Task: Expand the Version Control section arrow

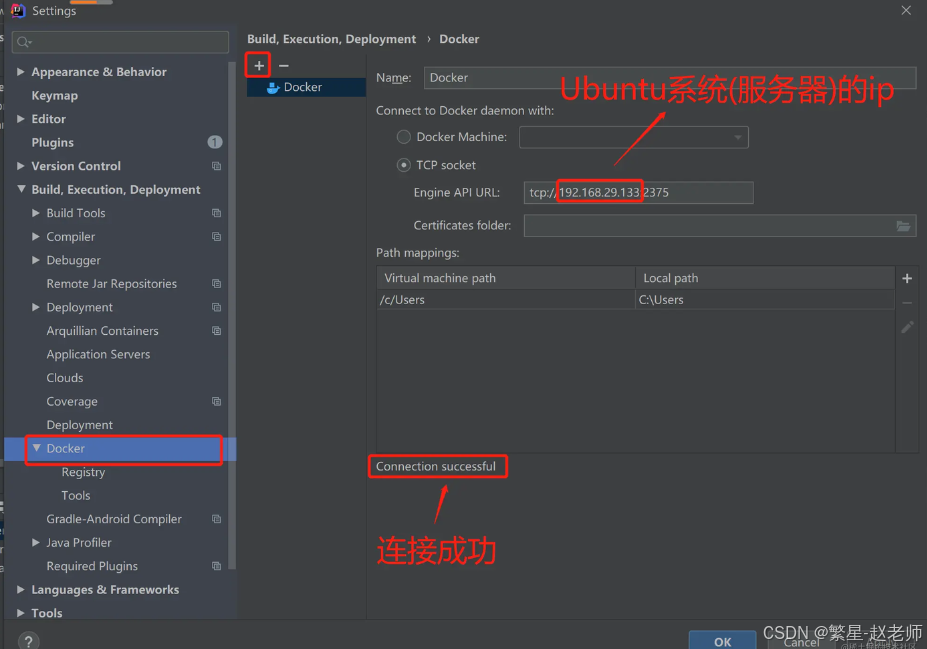Action: tap(21, 166)
